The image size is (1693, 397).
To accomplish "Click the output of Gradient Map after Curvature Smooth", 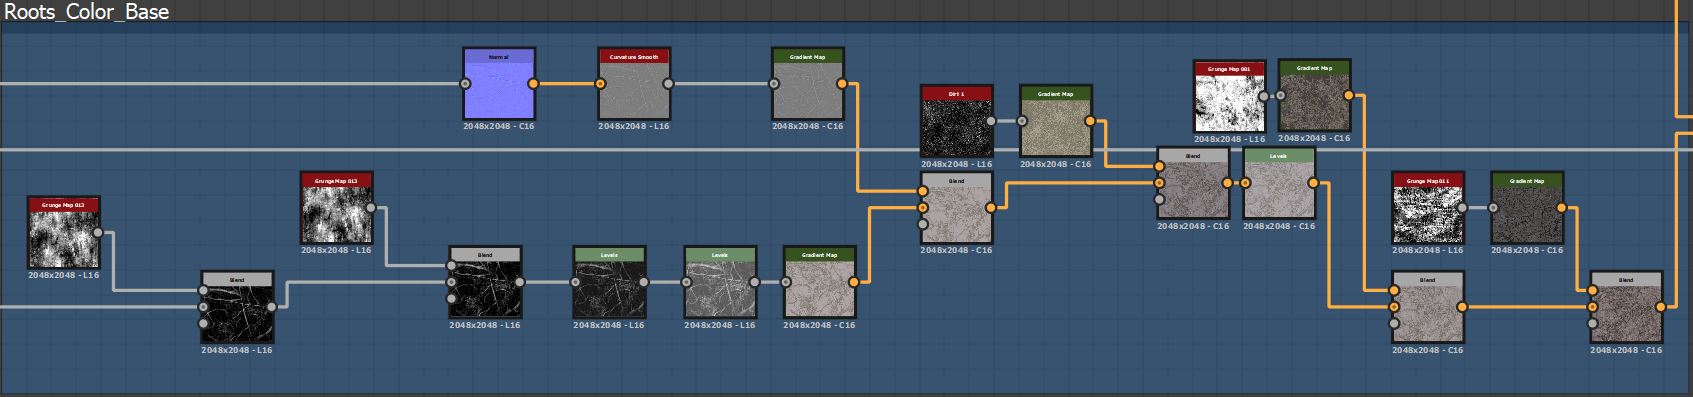I will pyautogui.click(x=842, y=84).
